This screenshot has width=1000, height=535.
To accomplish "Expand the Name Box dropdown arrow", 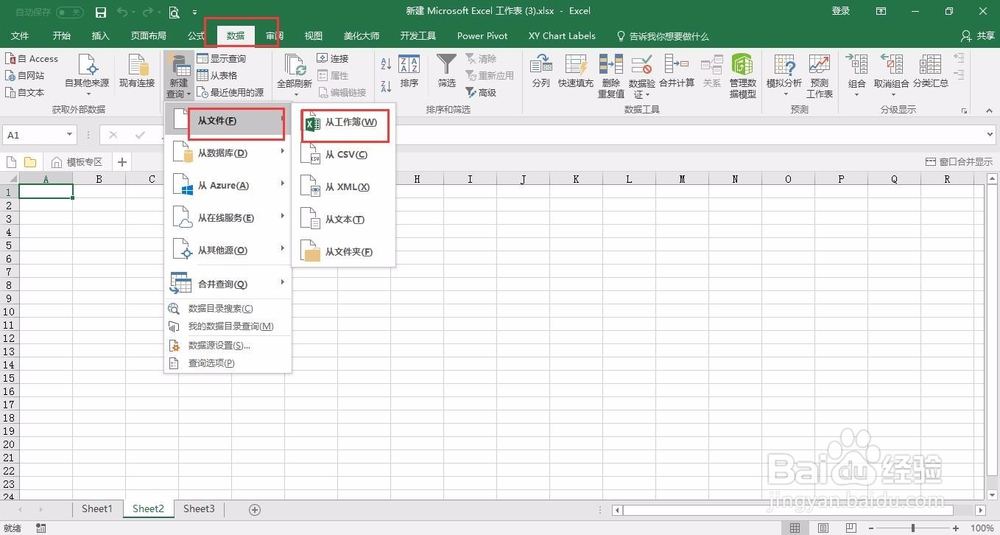I will 70,135.
